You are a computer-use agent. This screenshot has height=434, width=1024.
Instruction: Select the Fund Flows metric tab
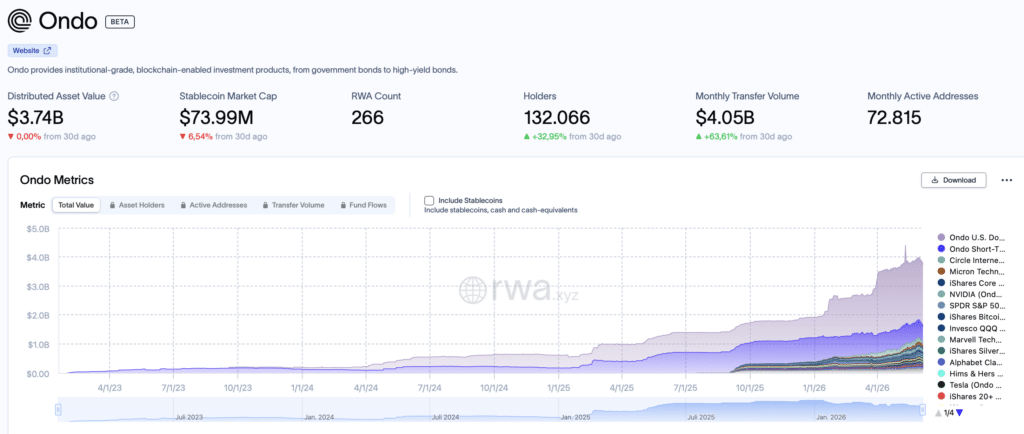(x=363, y=205)
